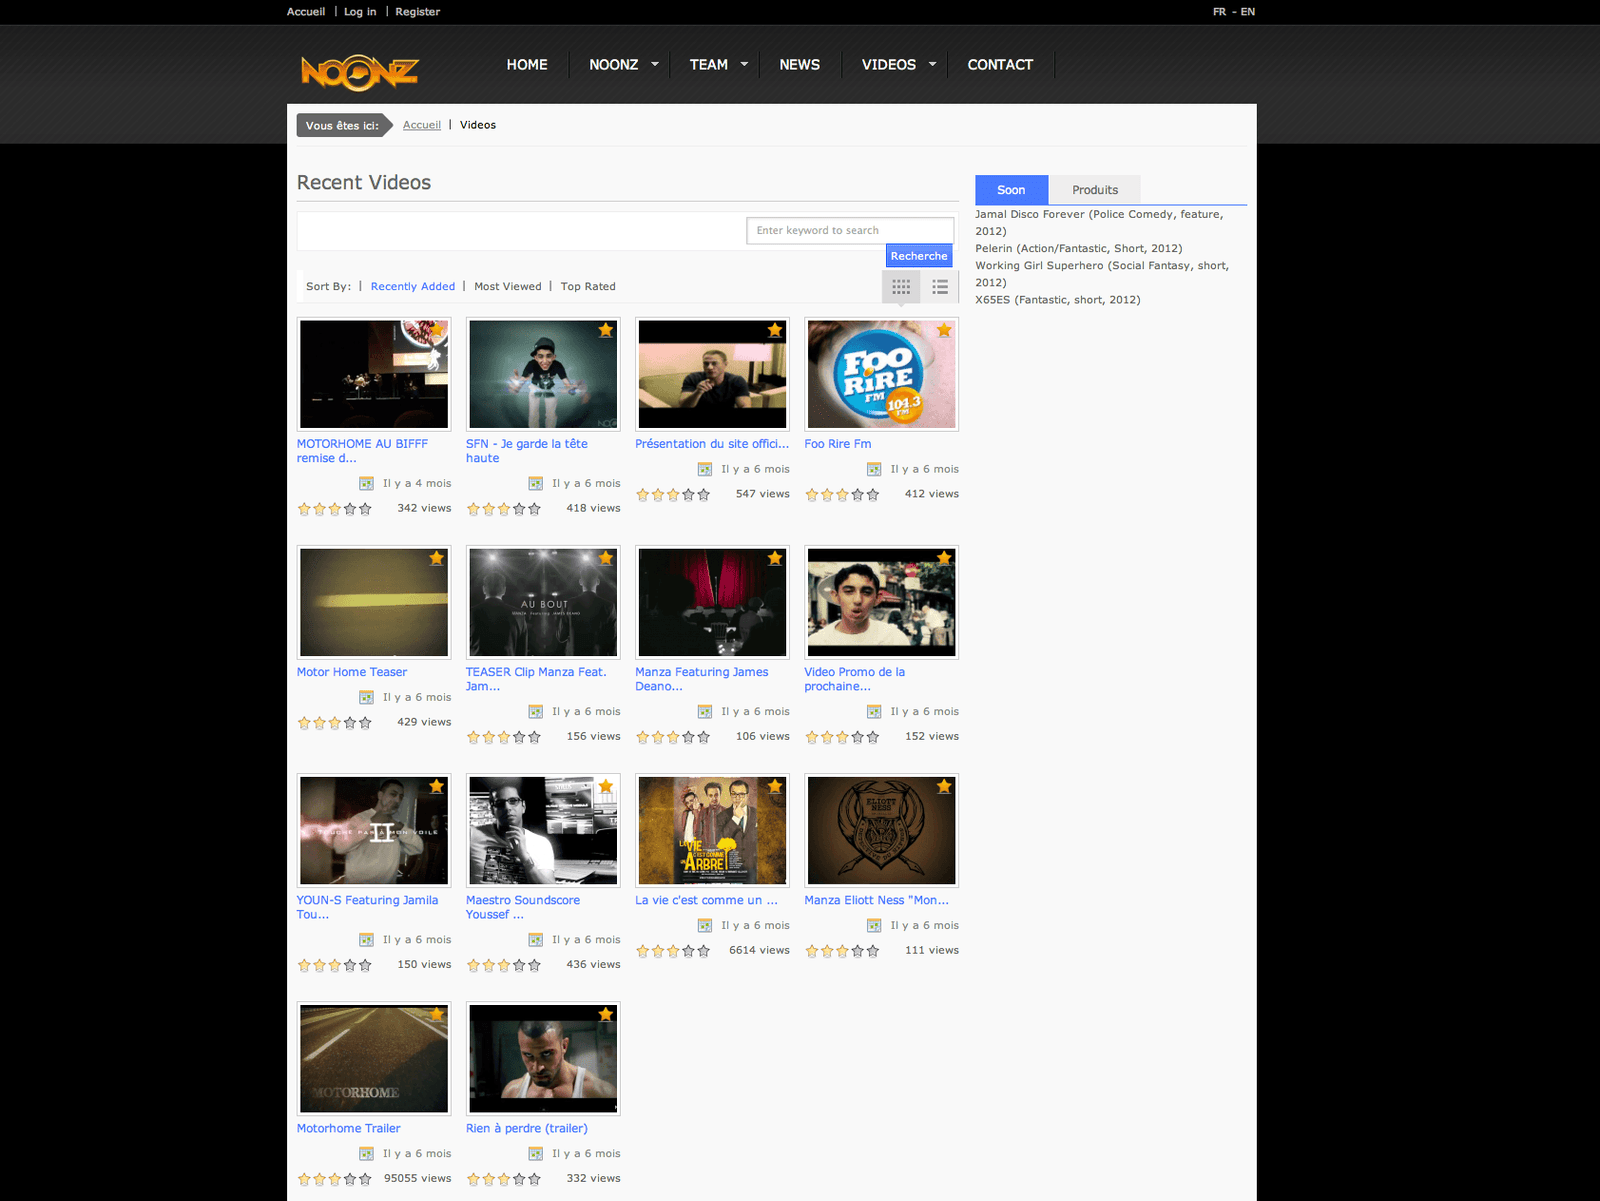Viewport: 1600px width, 1201px height.
Task: Select Recently Added sort option
Action: 412,286
